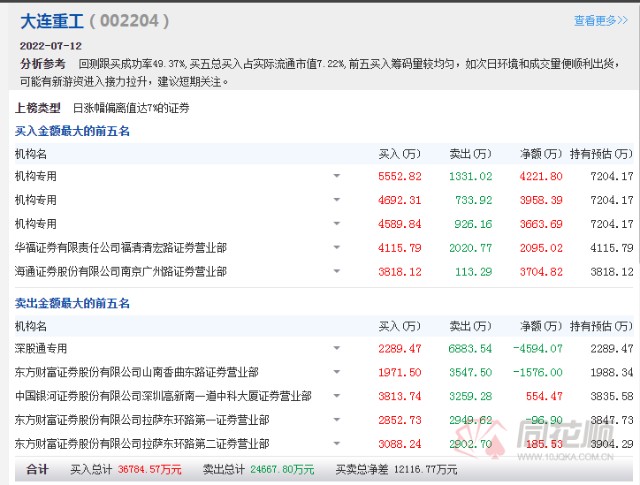Expand the 东方财富山南香曲东路 row arrow

(337, 372)
